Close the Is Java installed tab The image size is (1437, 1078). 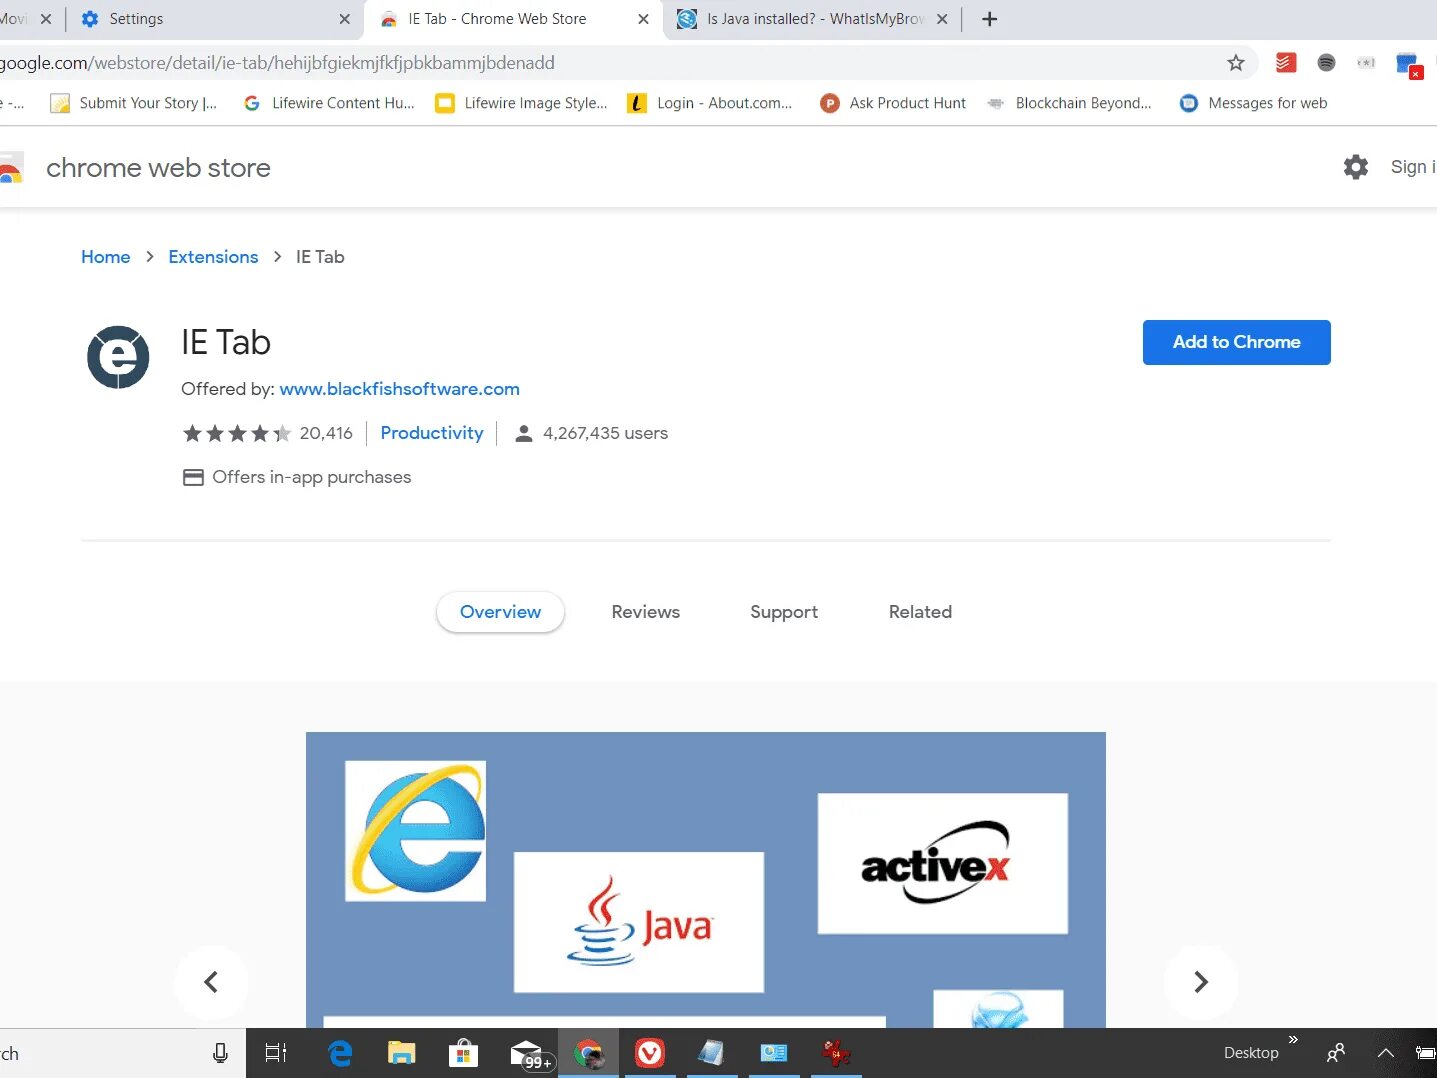click(x=942, y=19)
